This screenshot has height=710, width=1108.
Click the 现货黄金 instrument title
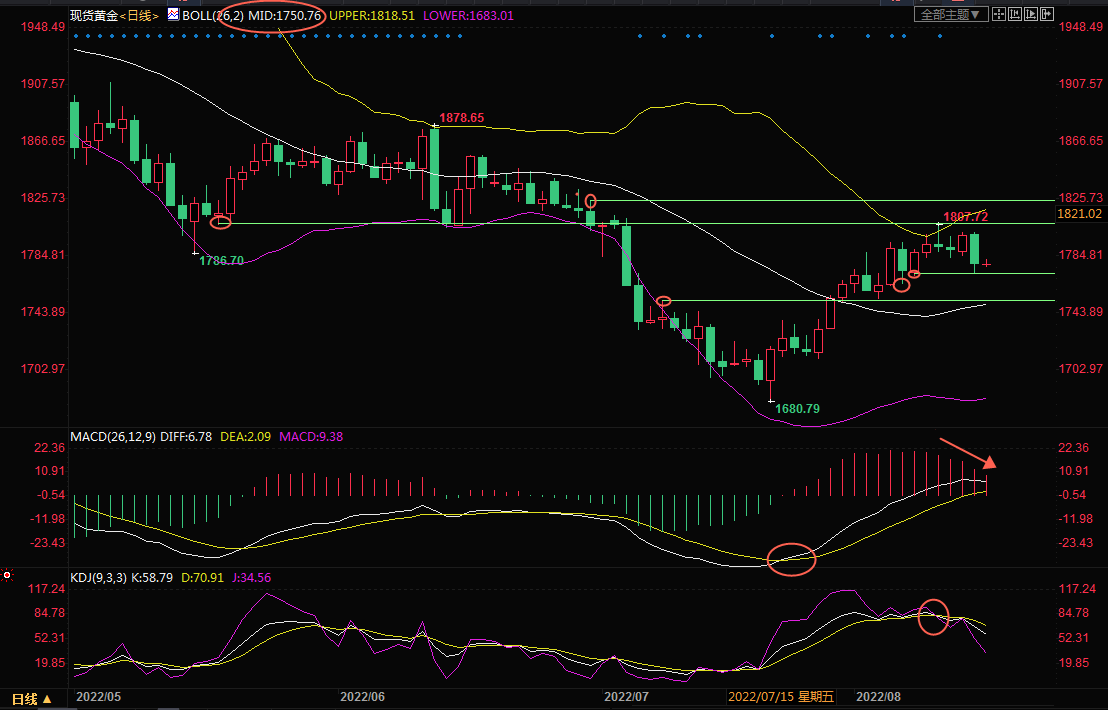93,16
